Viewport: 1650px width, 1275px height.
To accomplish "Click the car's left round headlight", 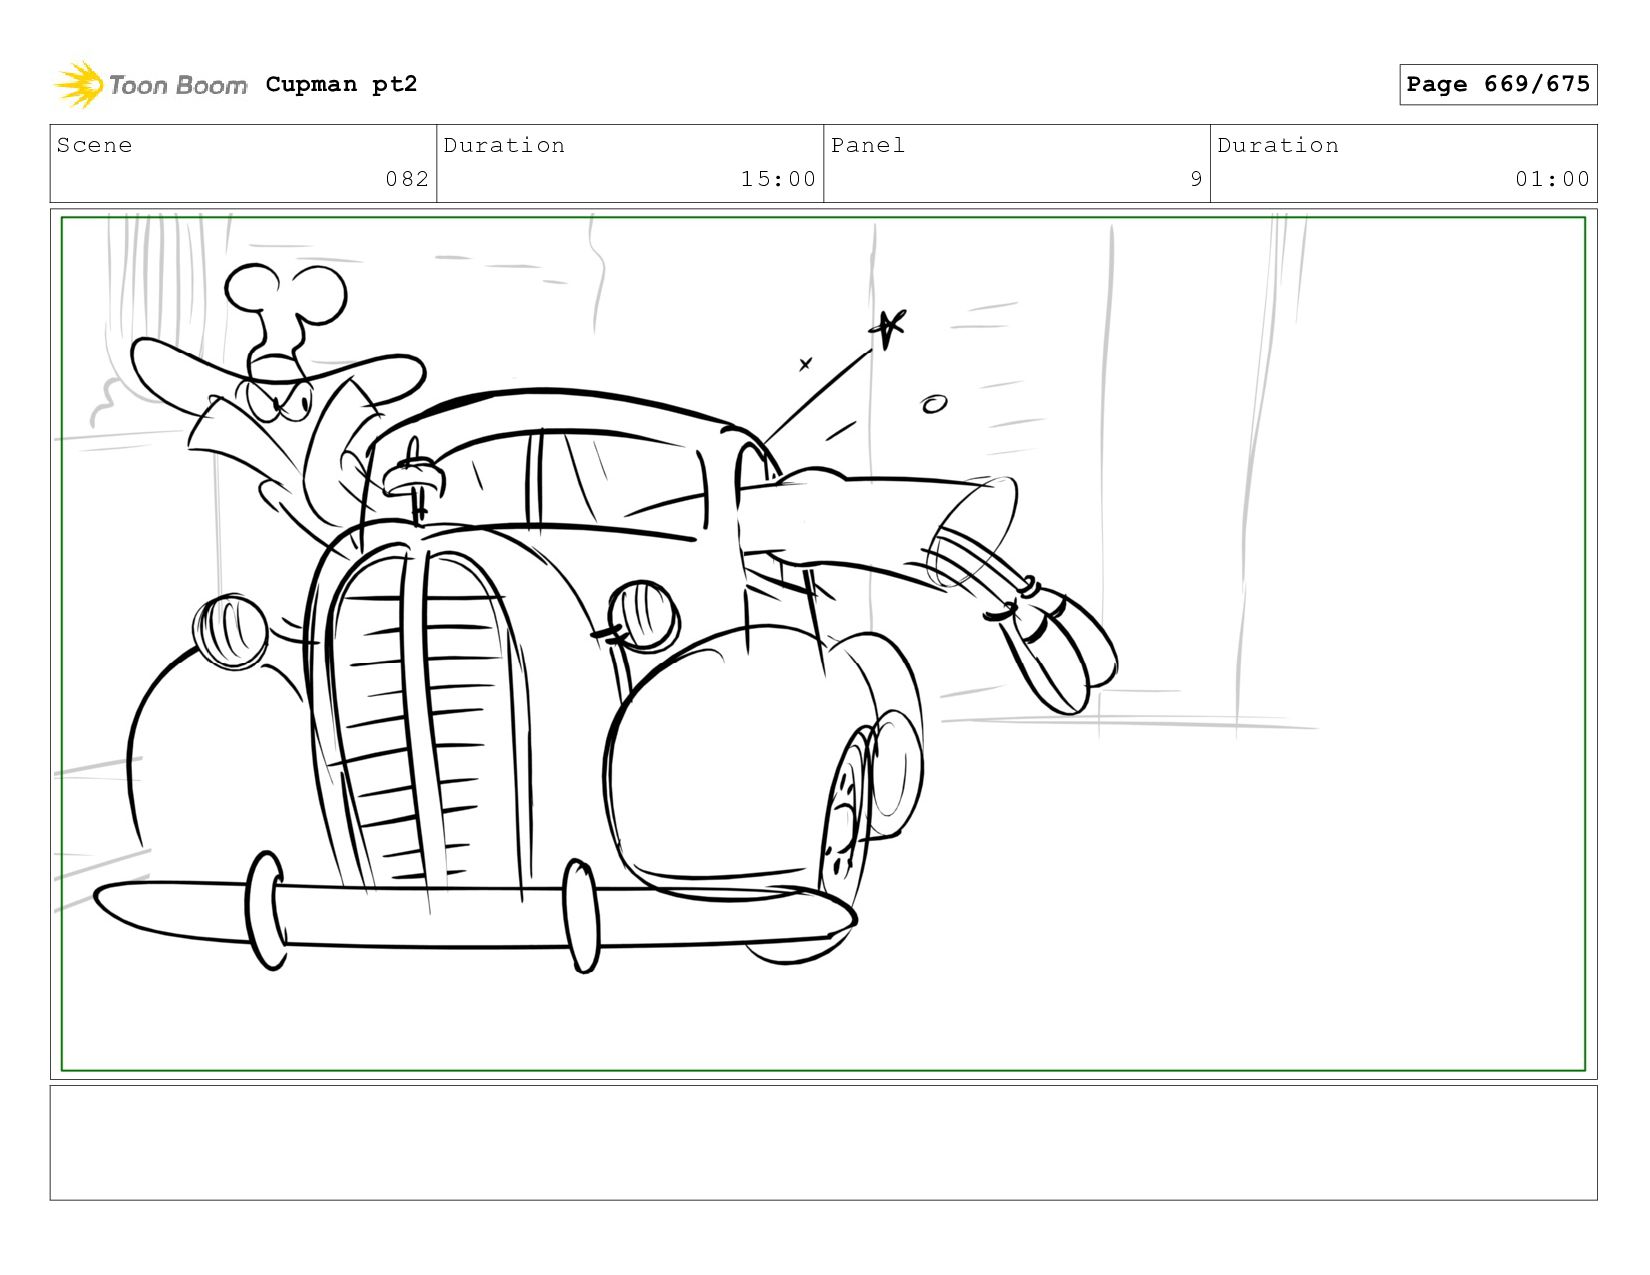I will pyautogui.click(x=231, y=630).
